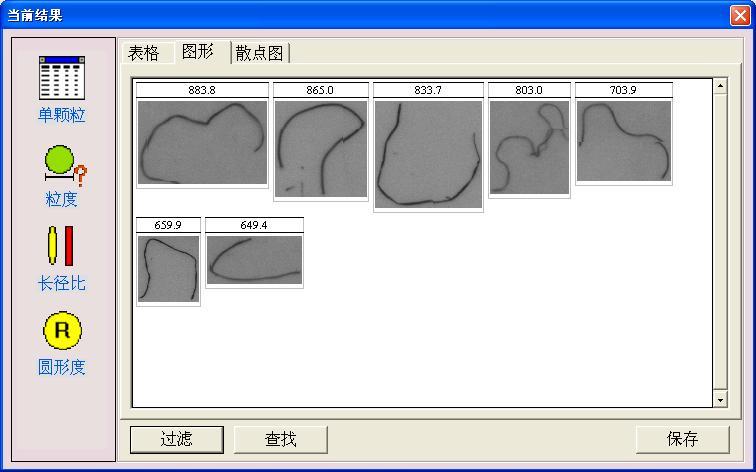Close the 当前结果 window
Screen dimensions: 756x472
740,15
